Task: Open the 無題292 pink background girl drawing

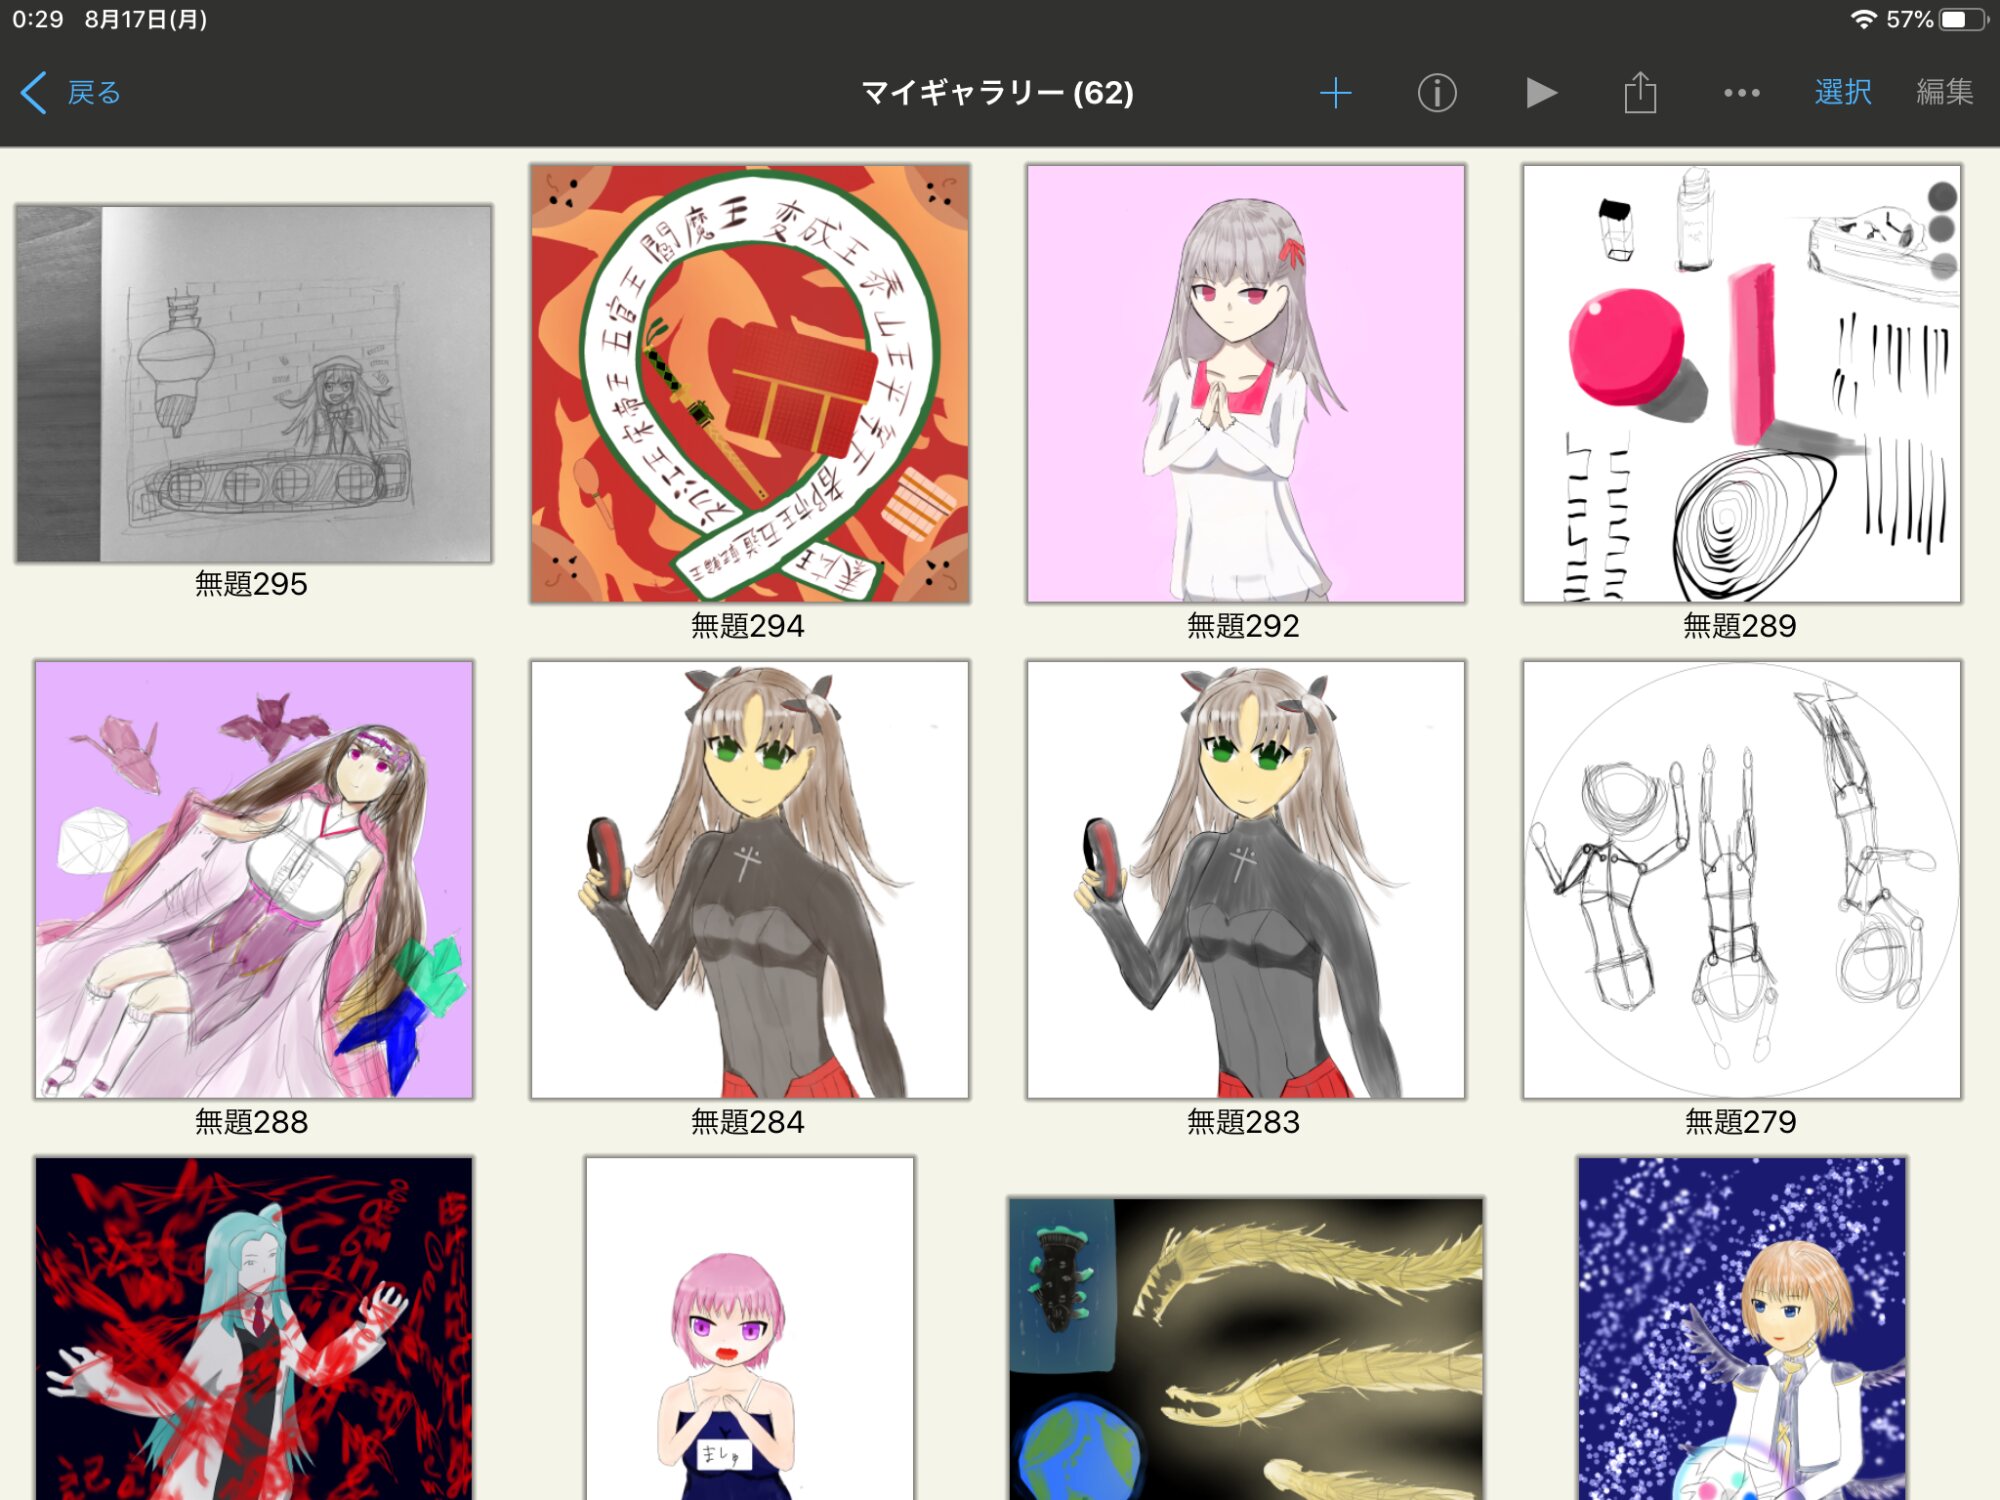Action: (x=1245, y=384)
